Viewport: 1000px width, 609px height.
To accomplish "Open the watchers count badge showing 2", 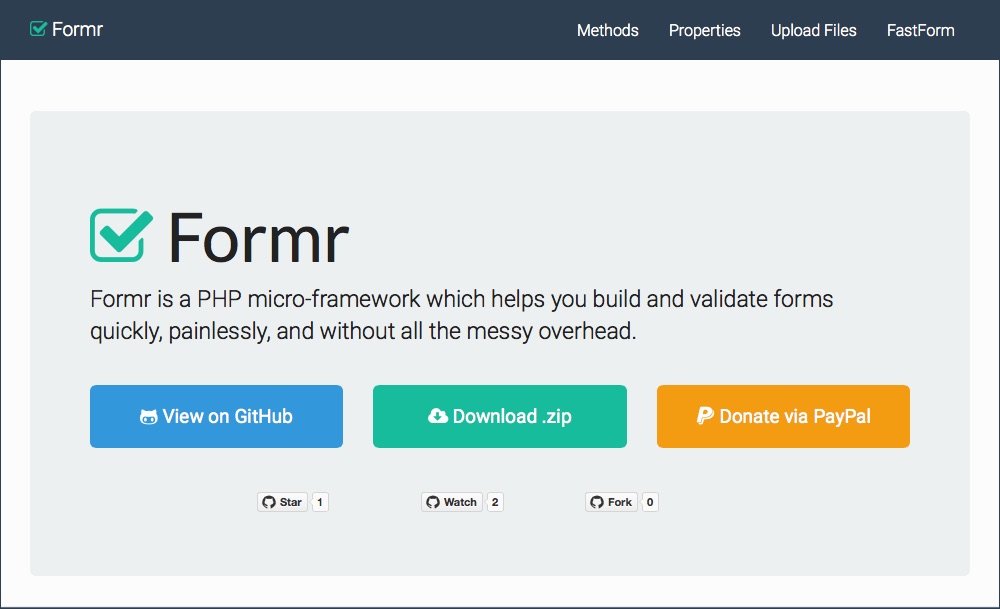I will point(495,502).
